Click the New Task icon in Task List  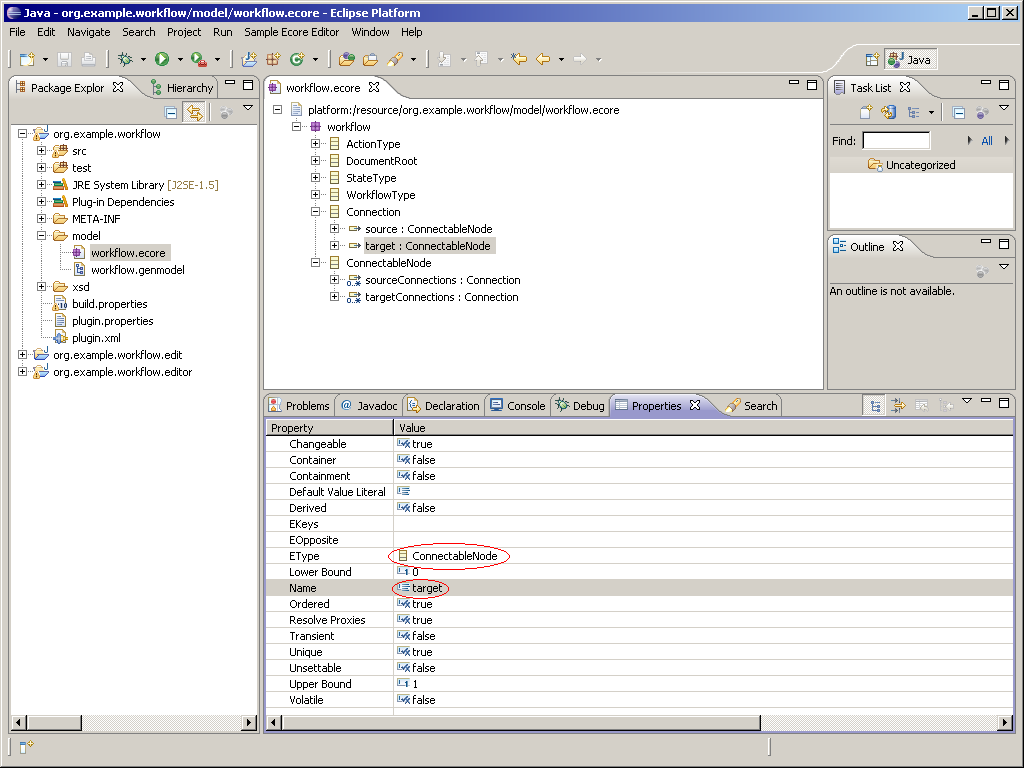866,113
